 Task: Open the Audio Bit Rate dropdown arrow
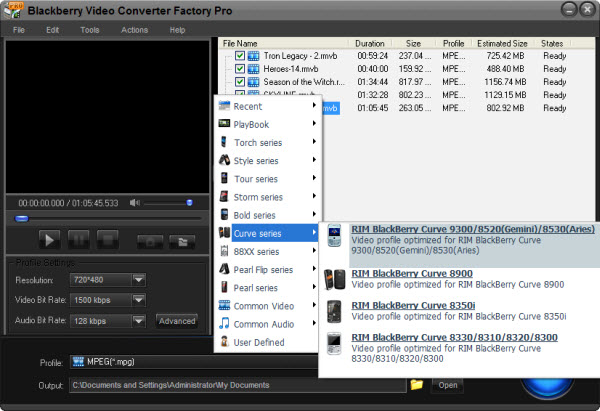pyautogui.click(x=139, y=321)
